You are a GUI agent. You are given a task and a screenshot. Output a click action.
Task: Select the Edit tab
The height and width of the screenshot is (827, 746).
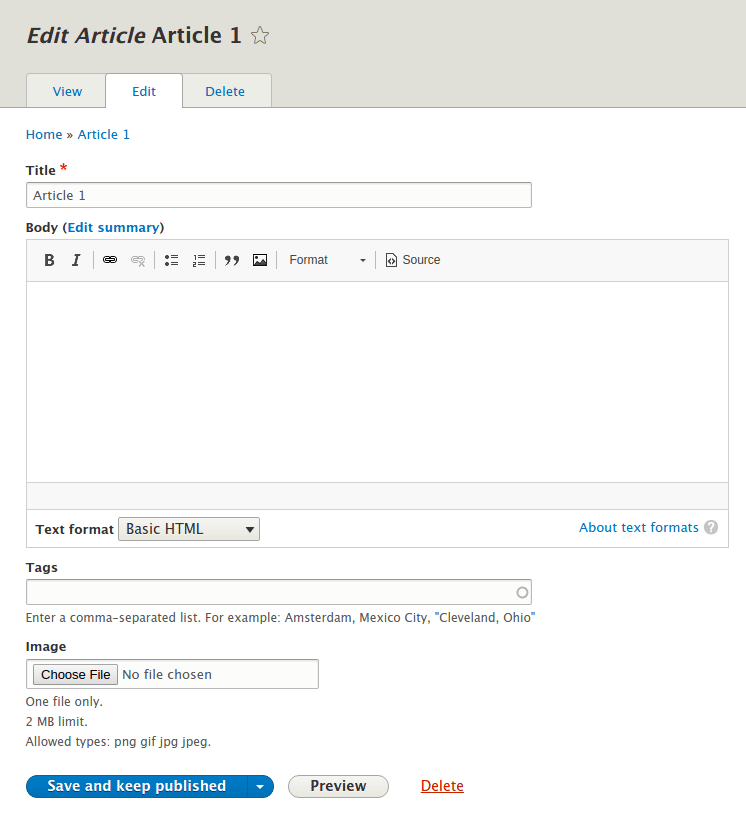click(144, 91)
